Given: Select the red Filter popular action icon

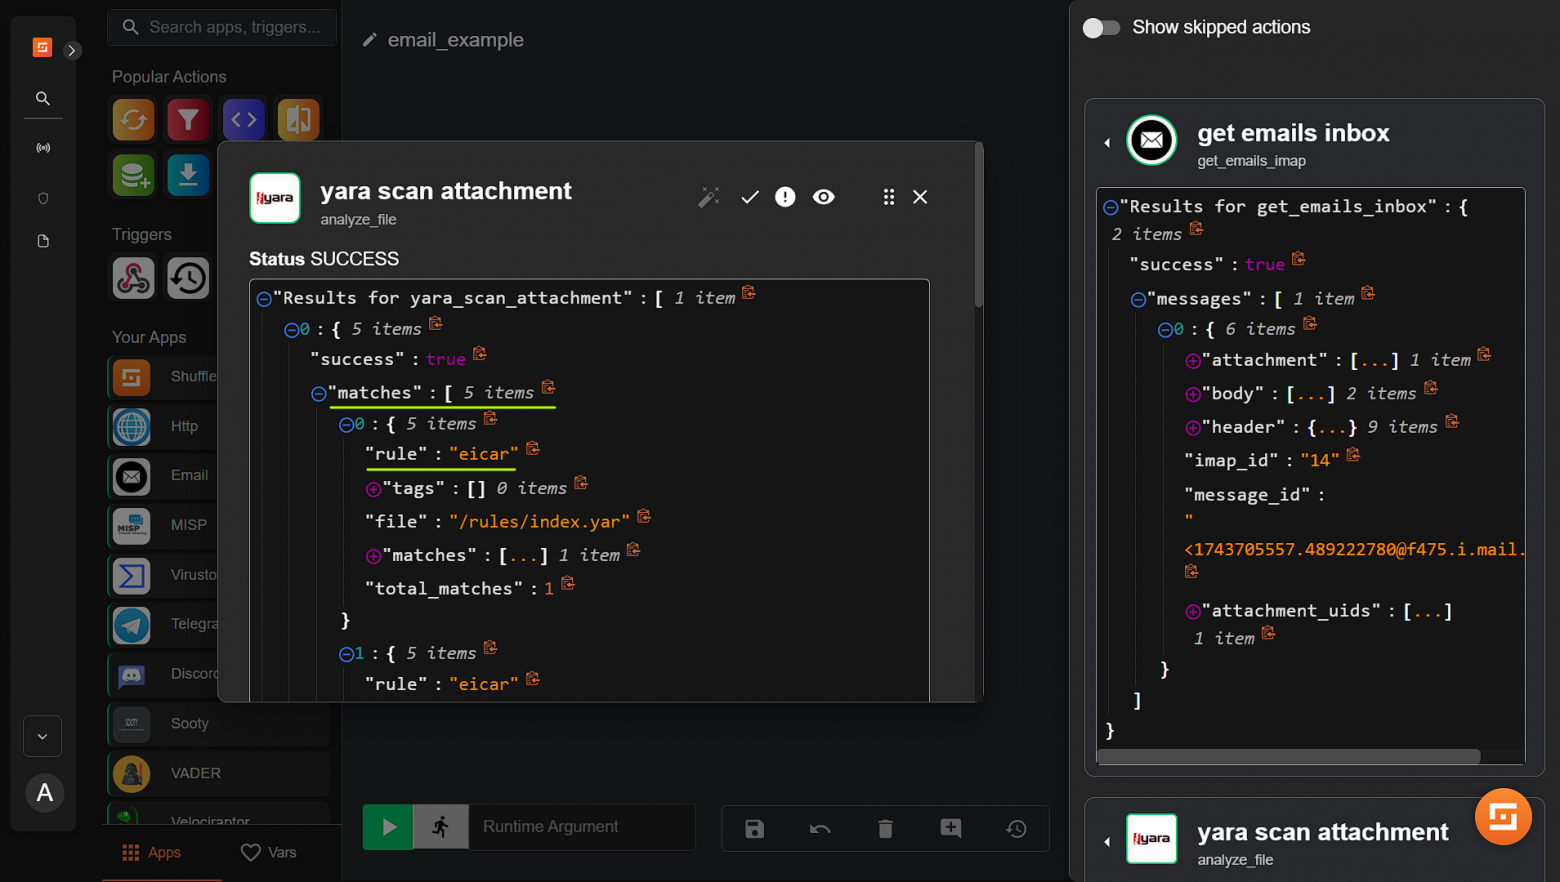Looking at the screenshot, I should (x=188, y=120).
